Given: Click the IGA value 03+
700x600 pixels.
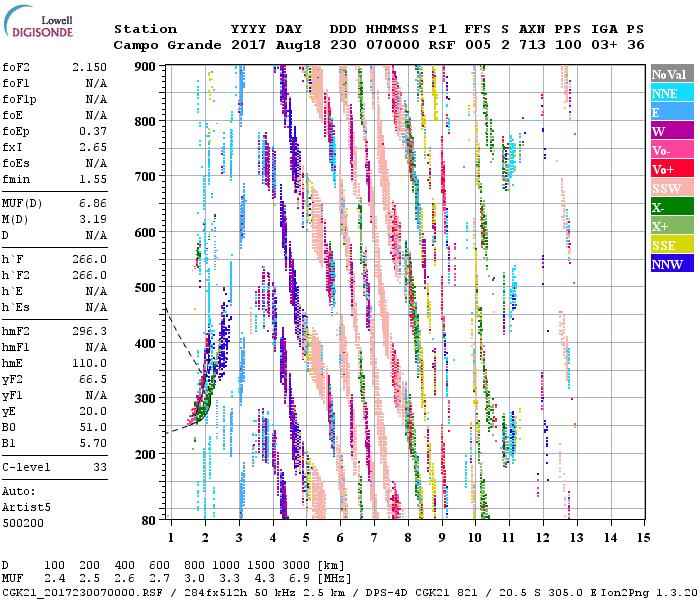Looking at the screenshot, I should tap(604, 45).
